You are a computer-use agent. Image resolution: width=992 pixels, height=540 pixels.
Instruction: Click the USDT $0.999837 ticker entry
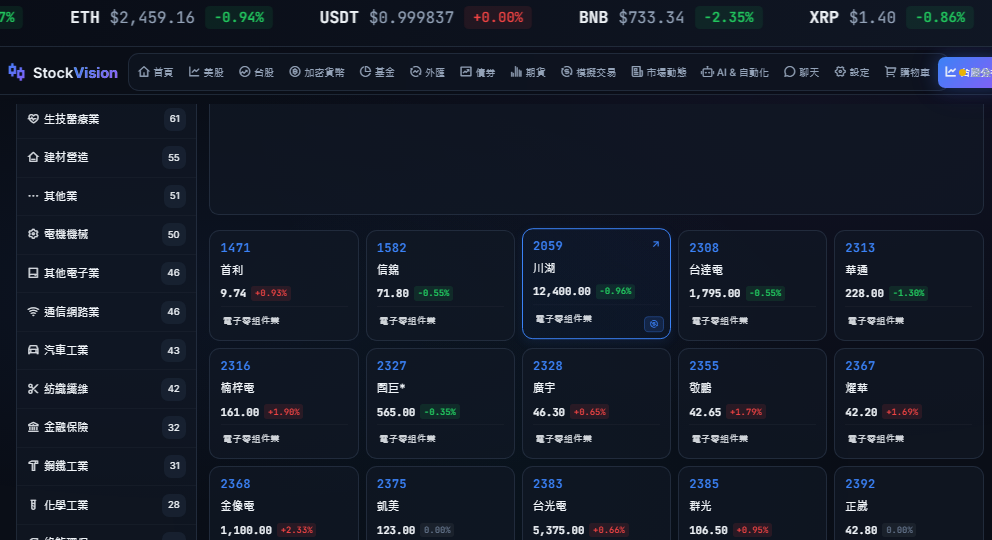coord(425,18)
